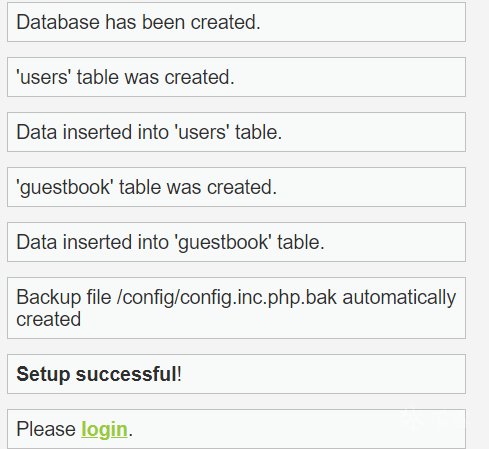This screenshot has width=489, height=449.
Task: Click the backup file created message box
Action: (x=236, y=308)
